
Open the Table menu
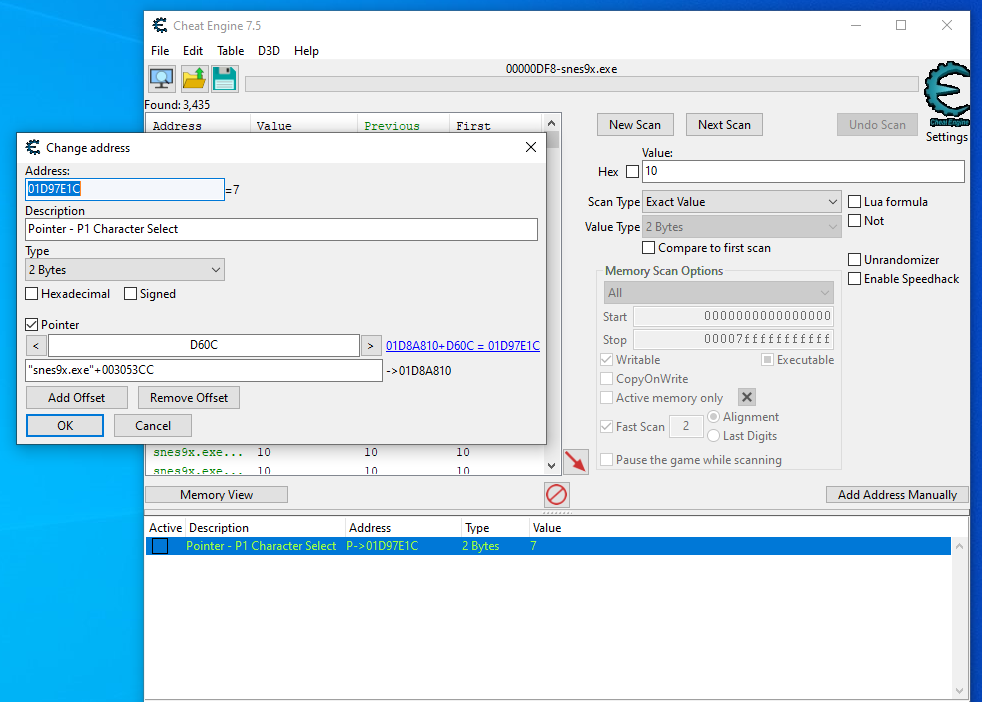pyautogui.click(x=230, y=51)
